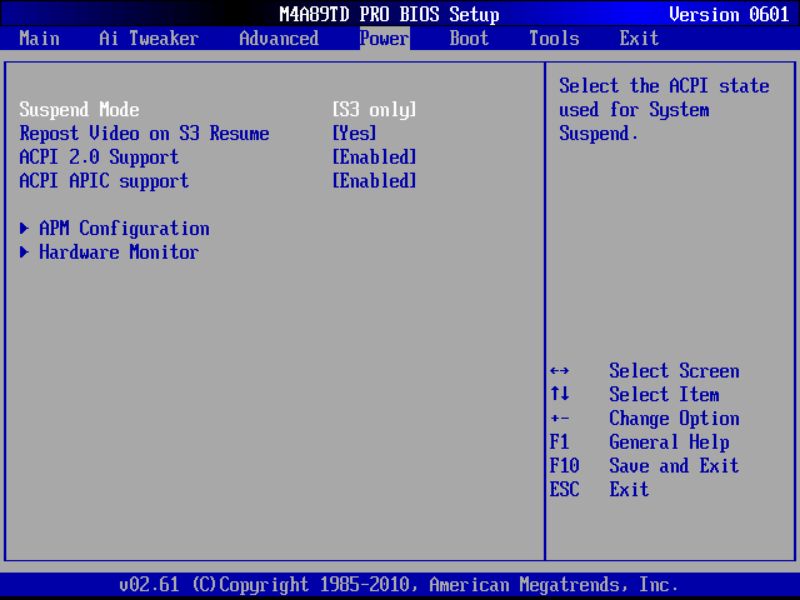Open the Tools tab
This screenshot has height=600, width=800.
[x=553, y=38]
